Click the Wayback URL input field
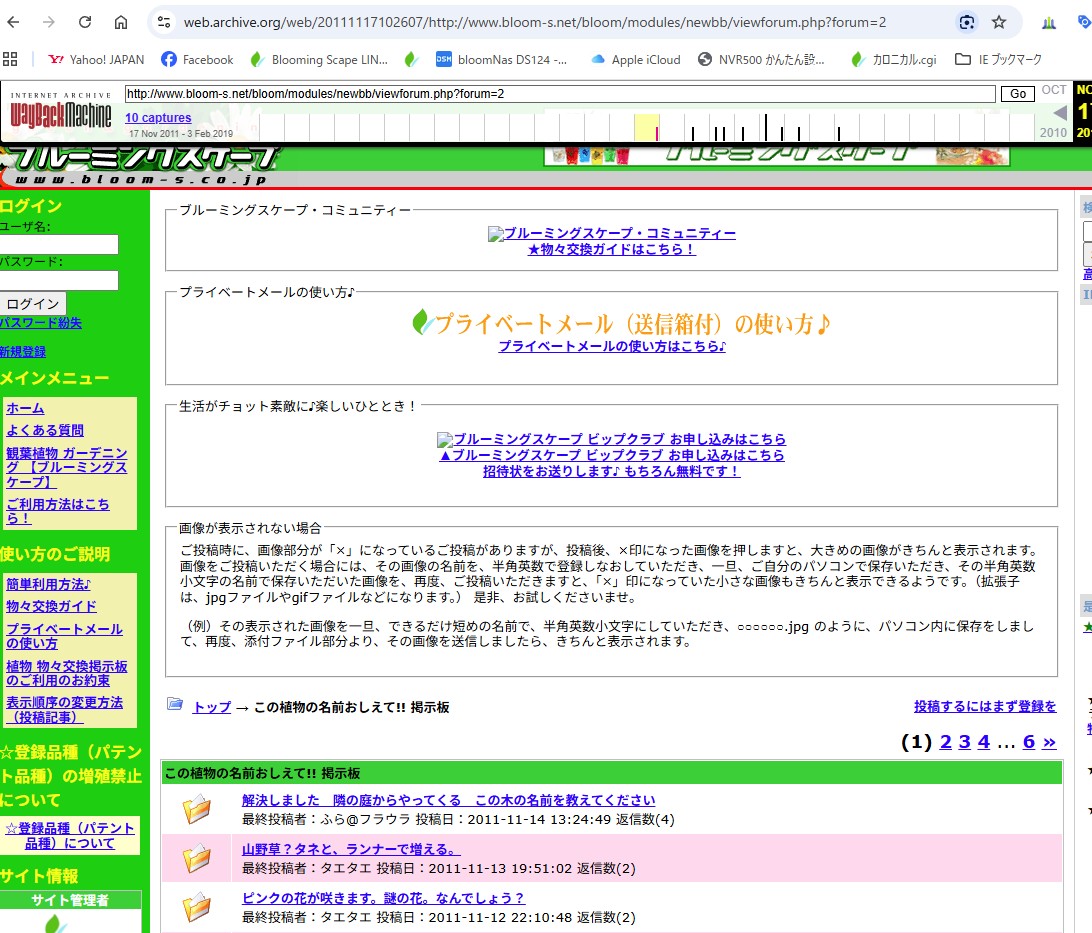The width and height of the screenshot is (1092, 933). (x=560, y=94)
